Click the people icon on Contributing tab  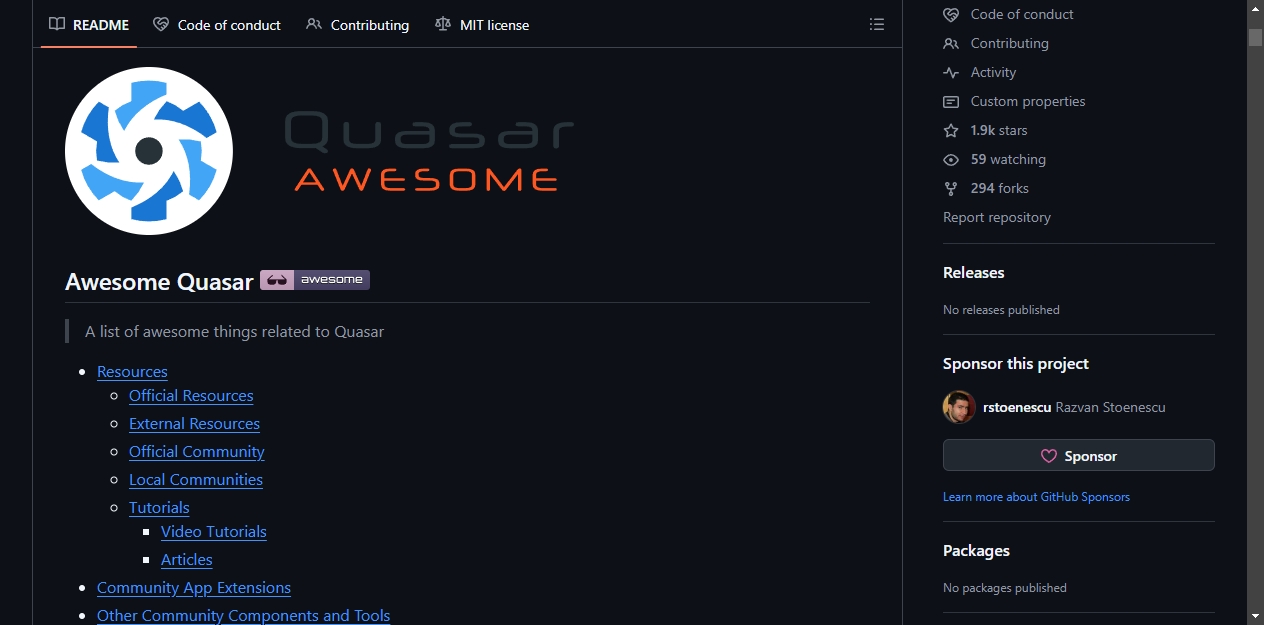coord(314,24)
